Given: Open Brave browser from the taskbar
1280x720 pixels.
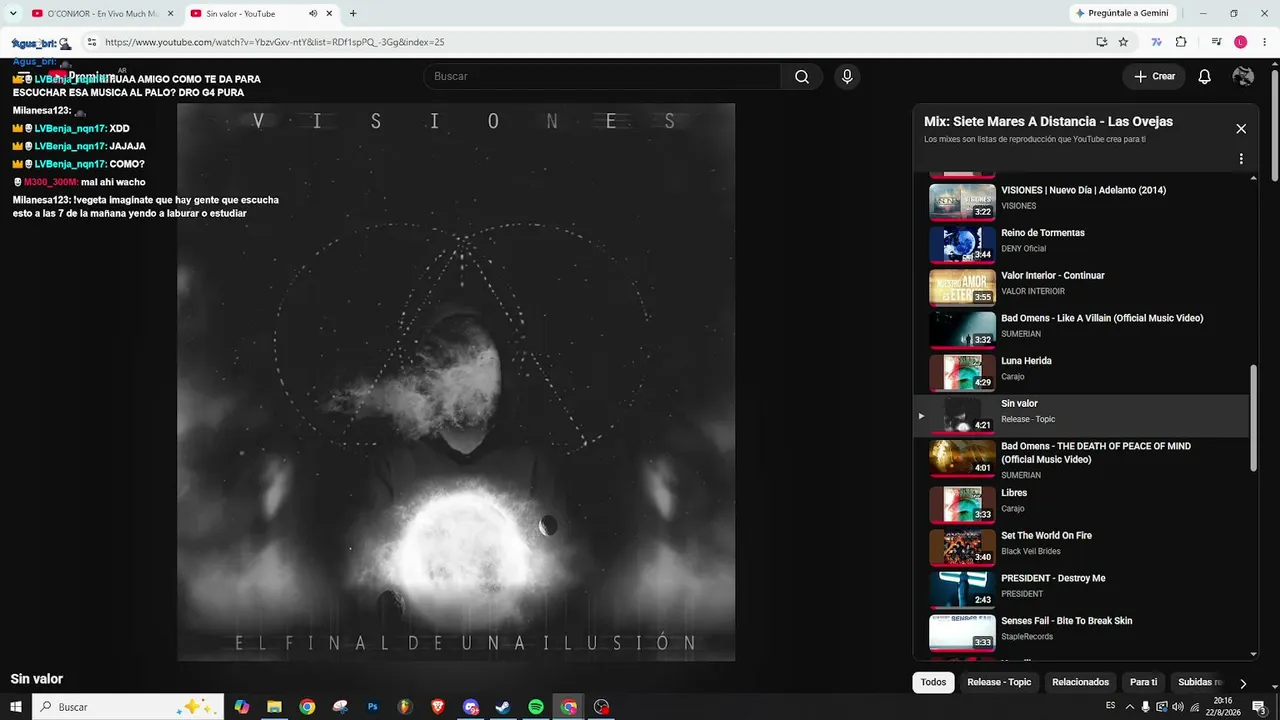Looking at the screenshot, I should point(438,707).
